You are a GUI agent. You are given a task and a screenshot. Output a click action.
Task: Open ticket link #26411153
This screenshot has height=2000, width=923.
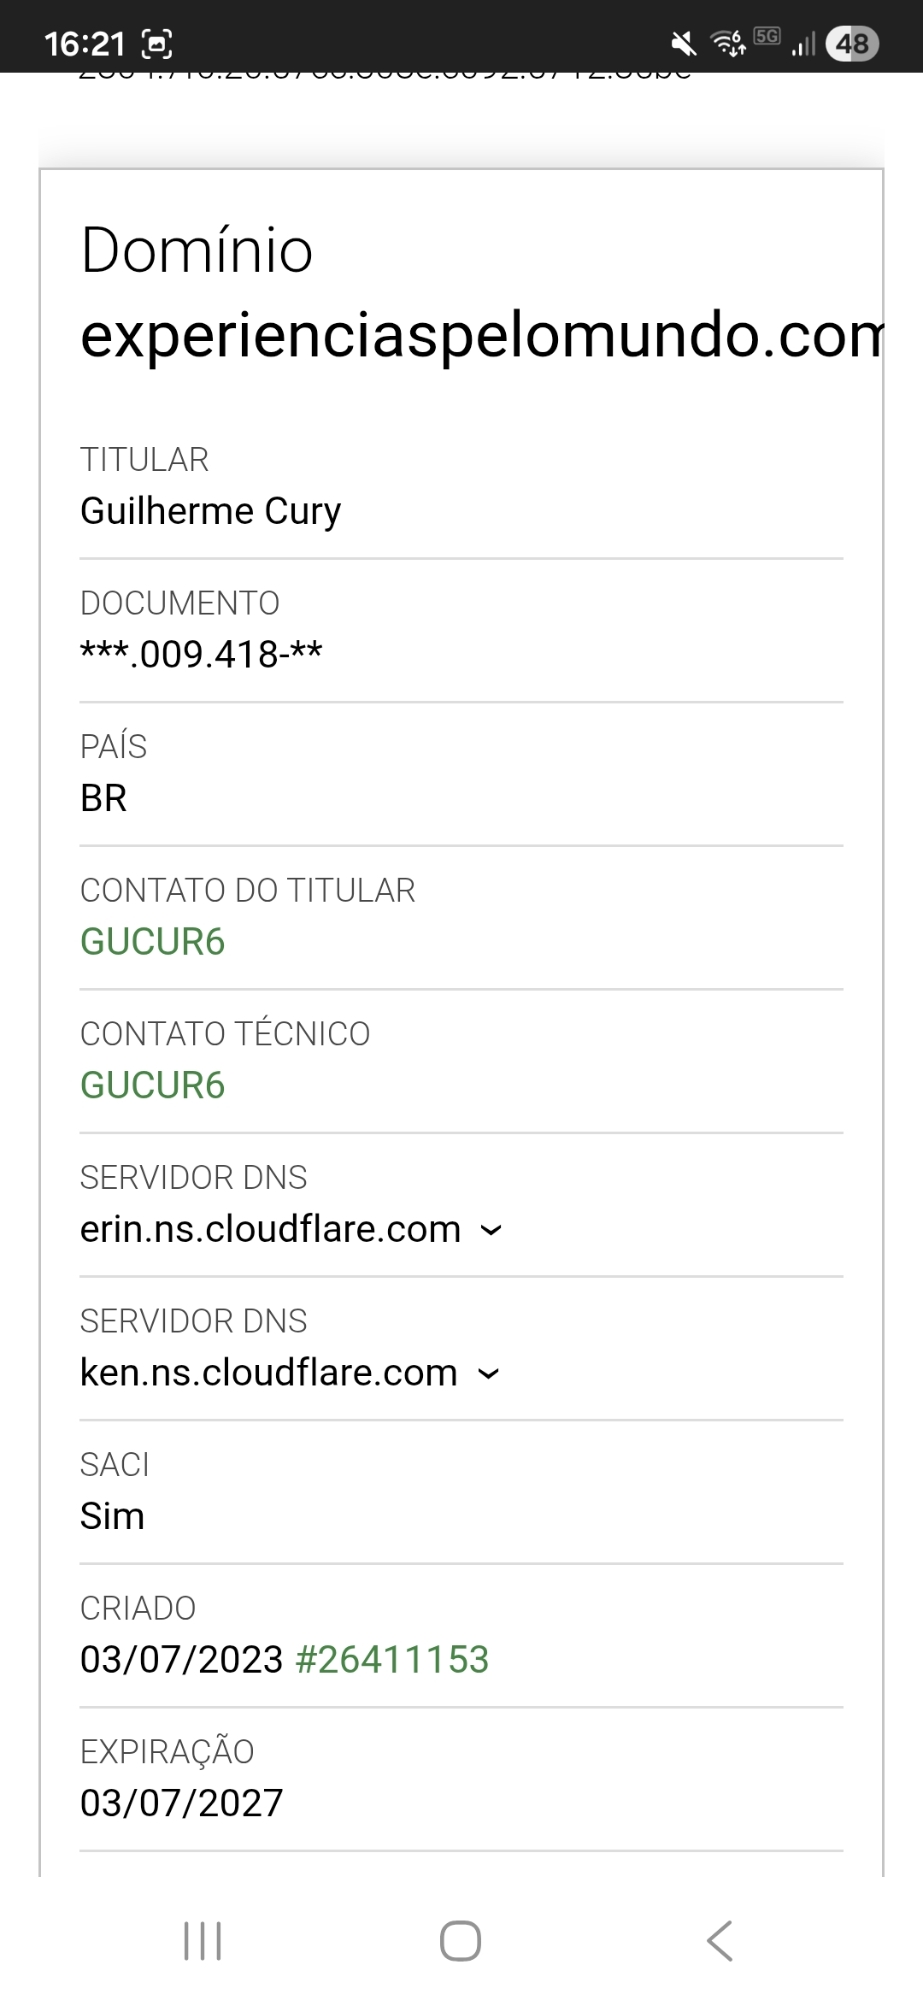[392, 1660]
